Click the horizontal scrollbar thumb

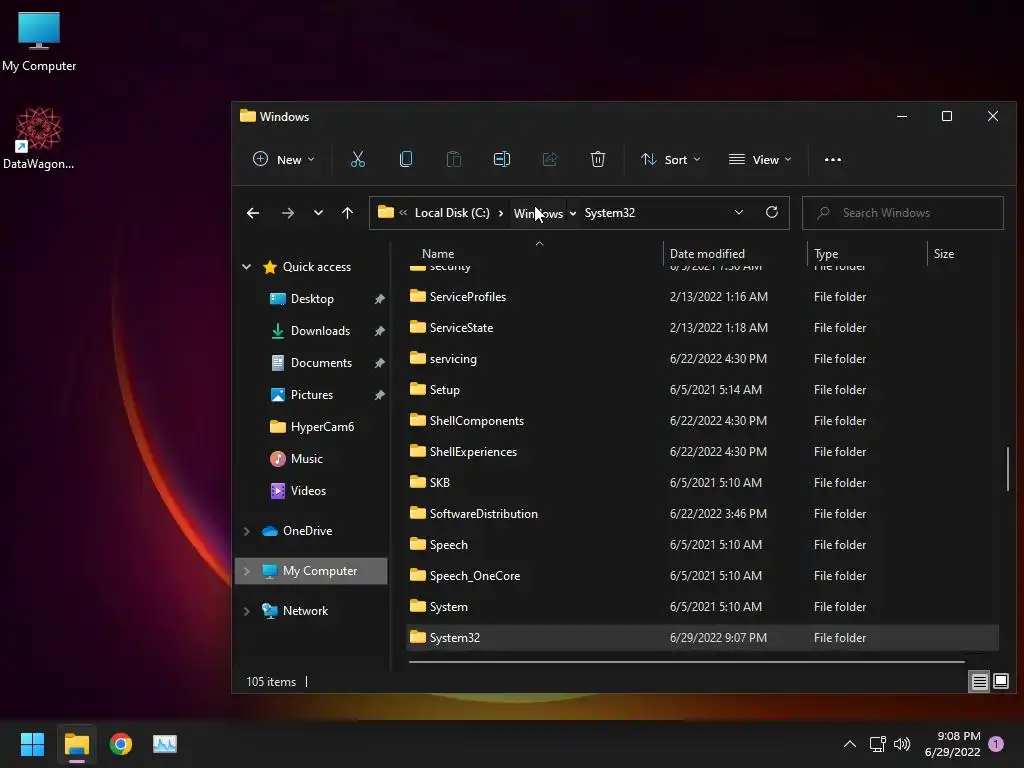click(686, 662)
